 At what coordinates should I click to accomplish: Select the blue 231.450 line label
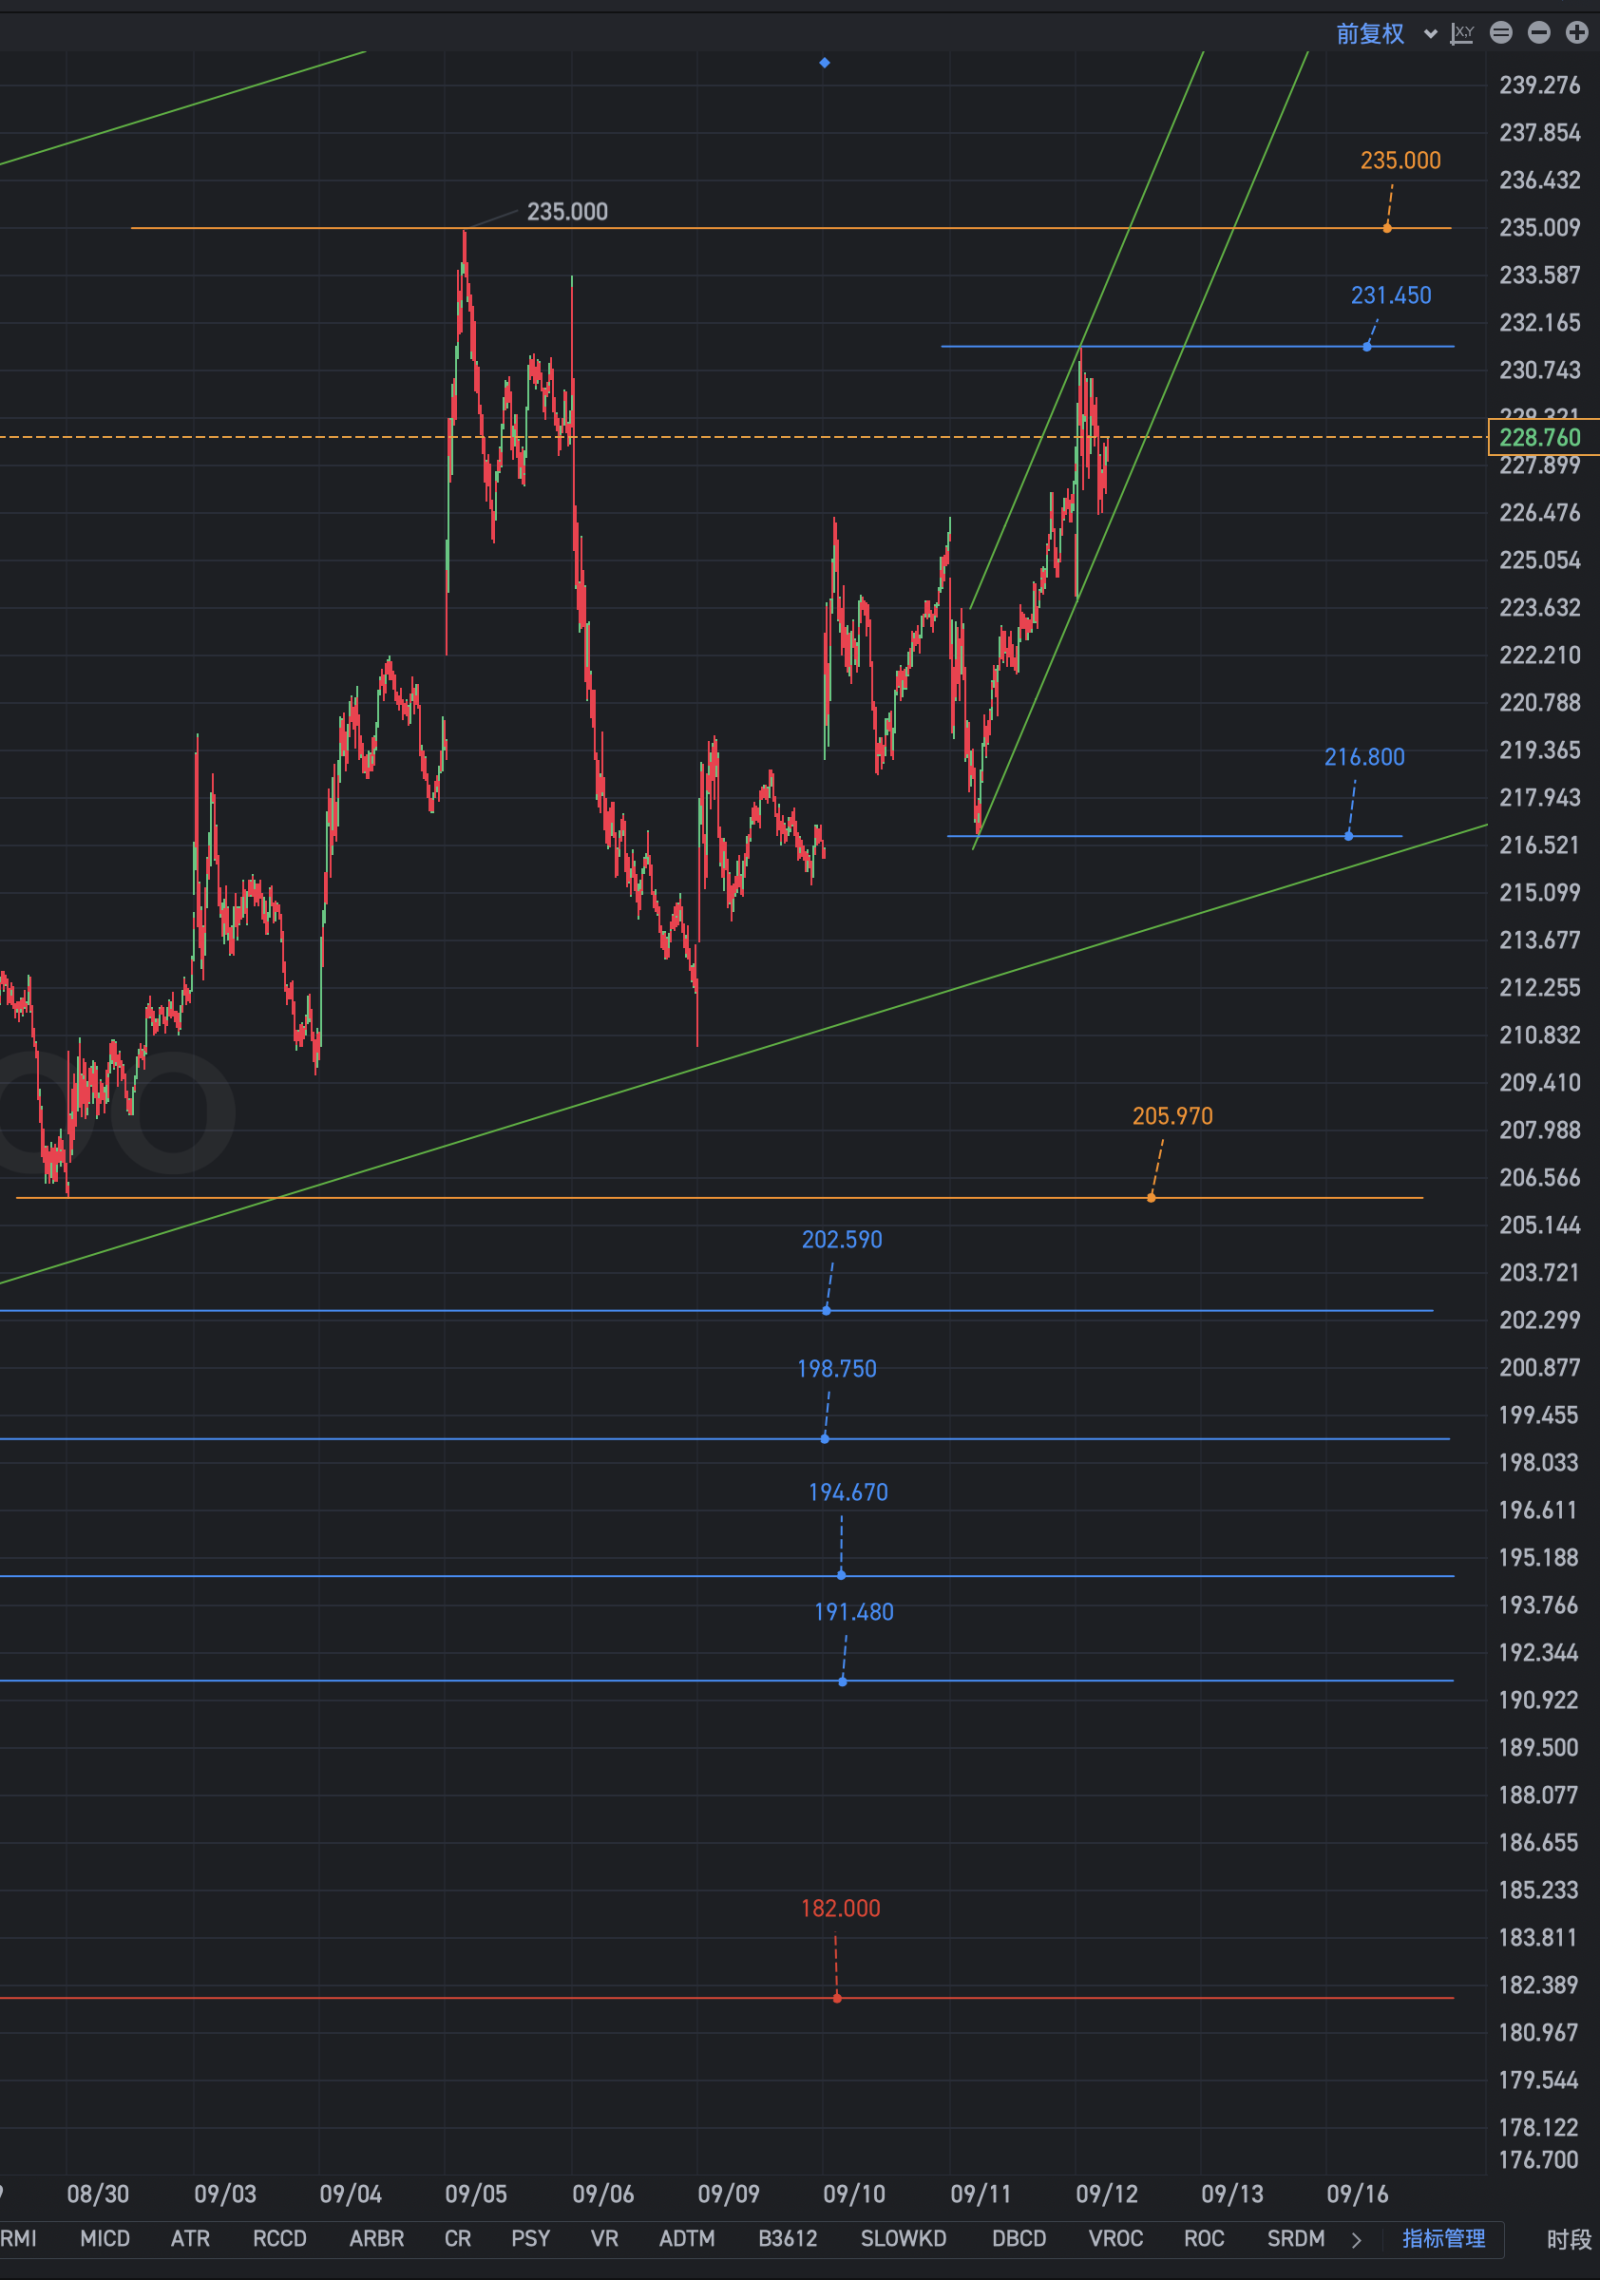pos(1391,296)
